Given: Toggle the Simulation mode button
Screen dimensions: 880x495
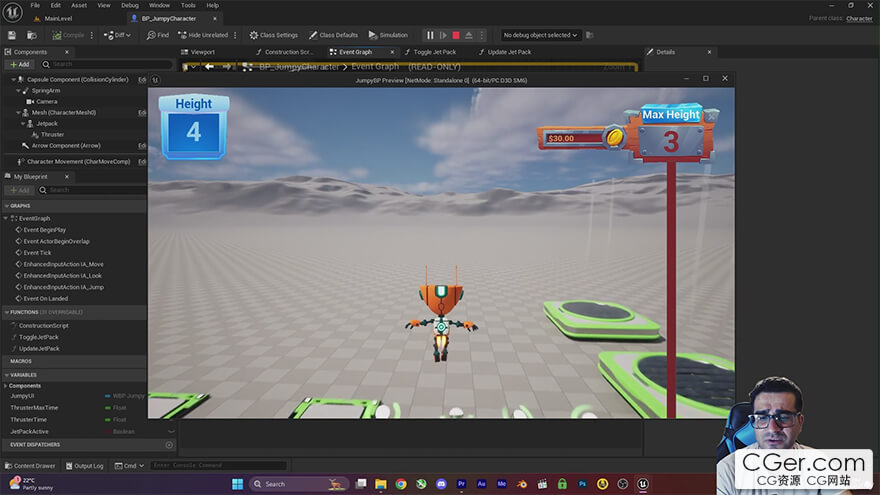Looking at the screenshot, I should (x=388, y=35).
